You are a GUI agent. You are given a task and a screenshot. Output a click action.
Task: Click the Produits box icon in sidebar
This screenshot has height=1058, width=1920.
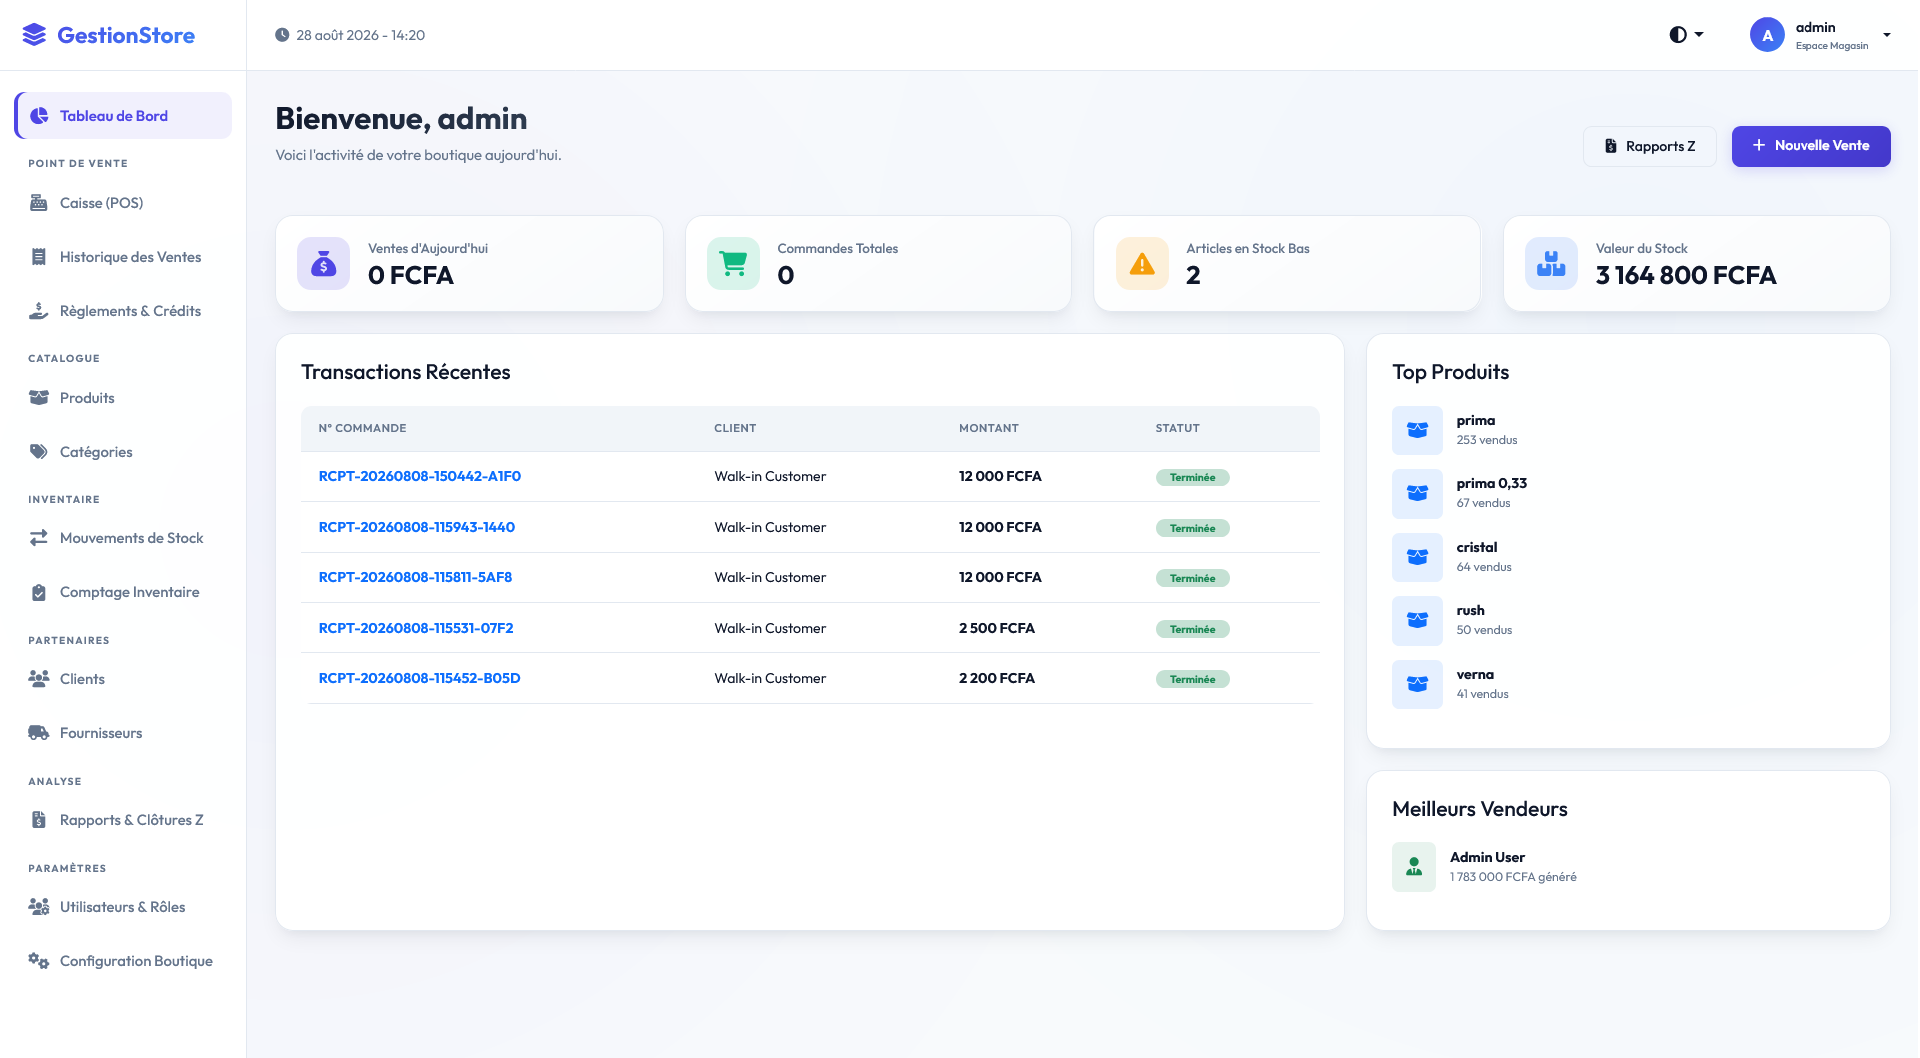pos(39,398)
